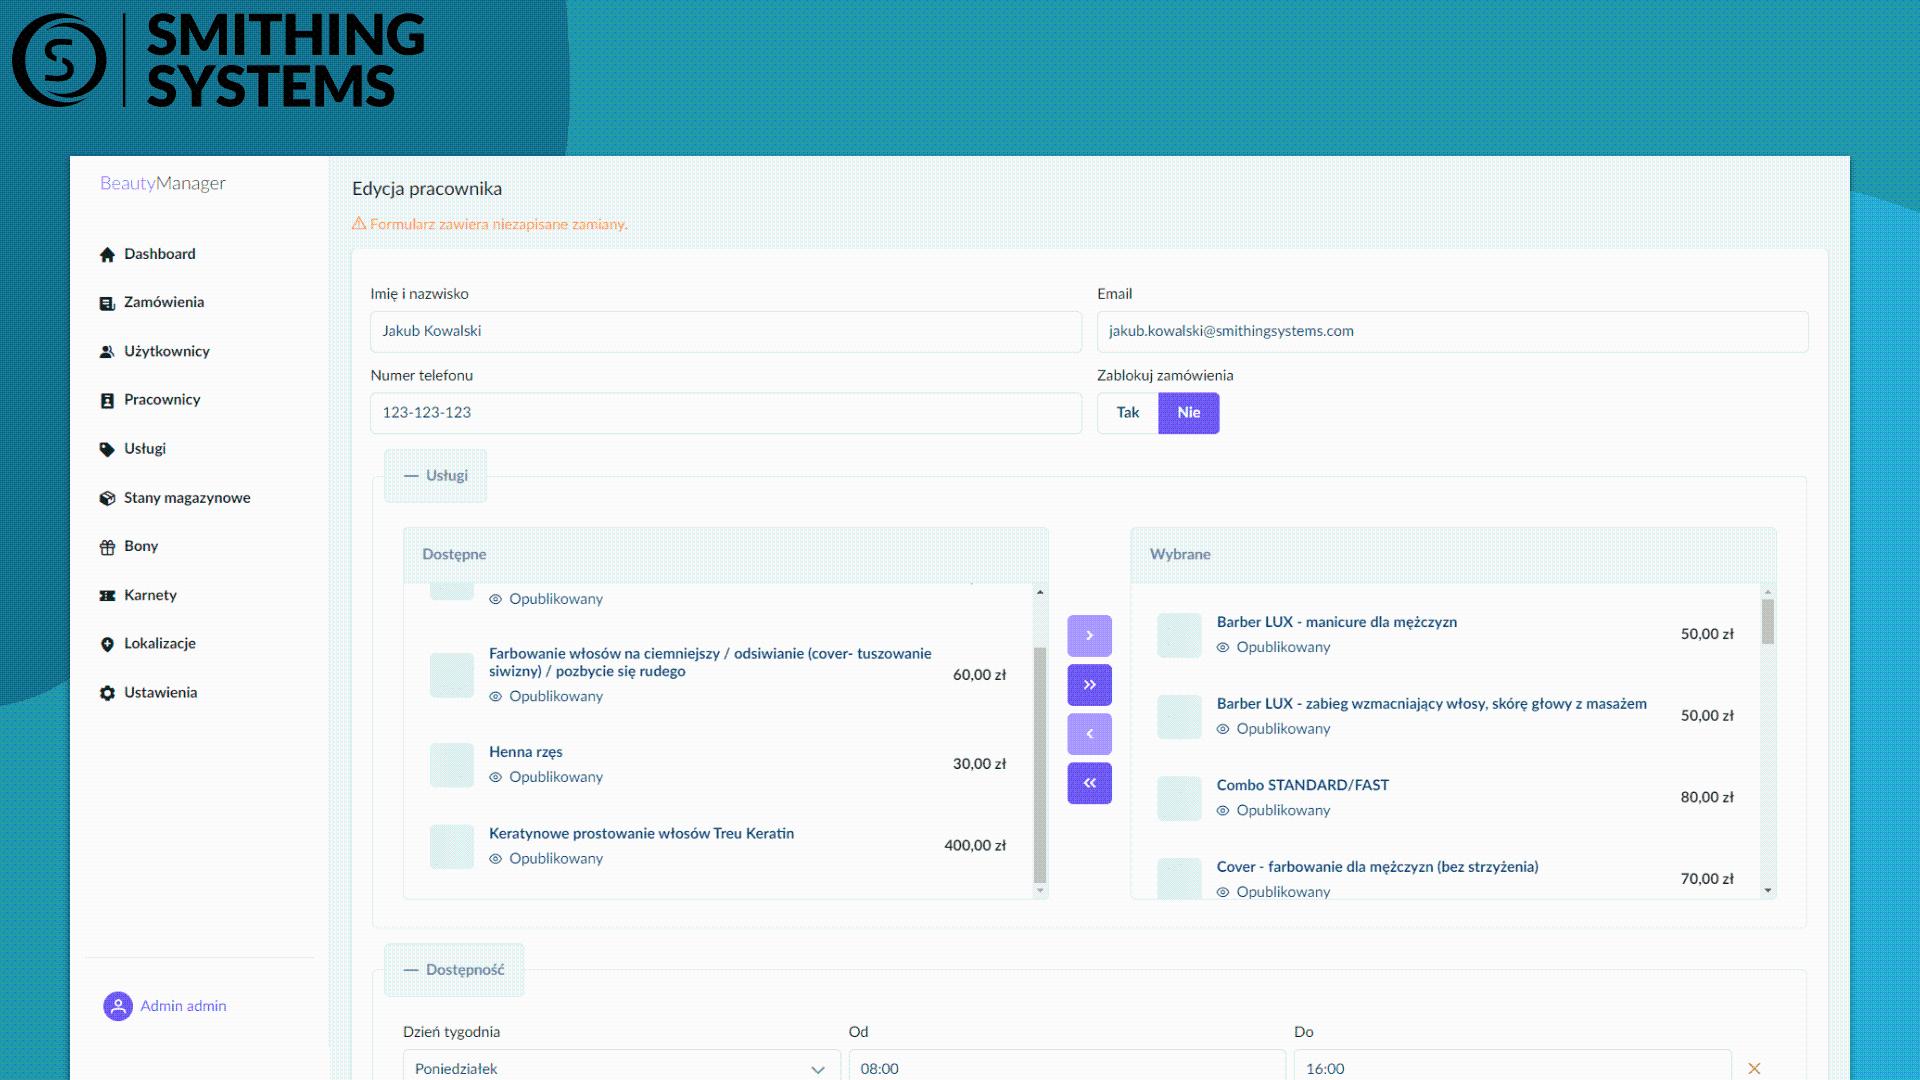This screenshot has height=1080, width=1920.
Task: Click the Numer telefonu field
Action: tap(726, 413)
